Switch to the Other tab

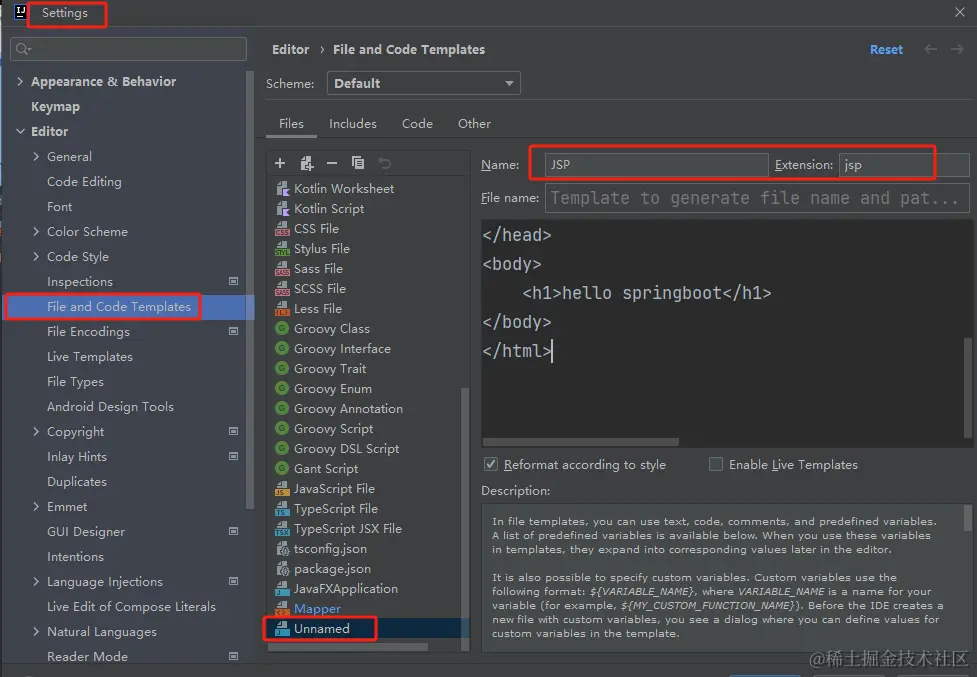(x=474, y=123)
